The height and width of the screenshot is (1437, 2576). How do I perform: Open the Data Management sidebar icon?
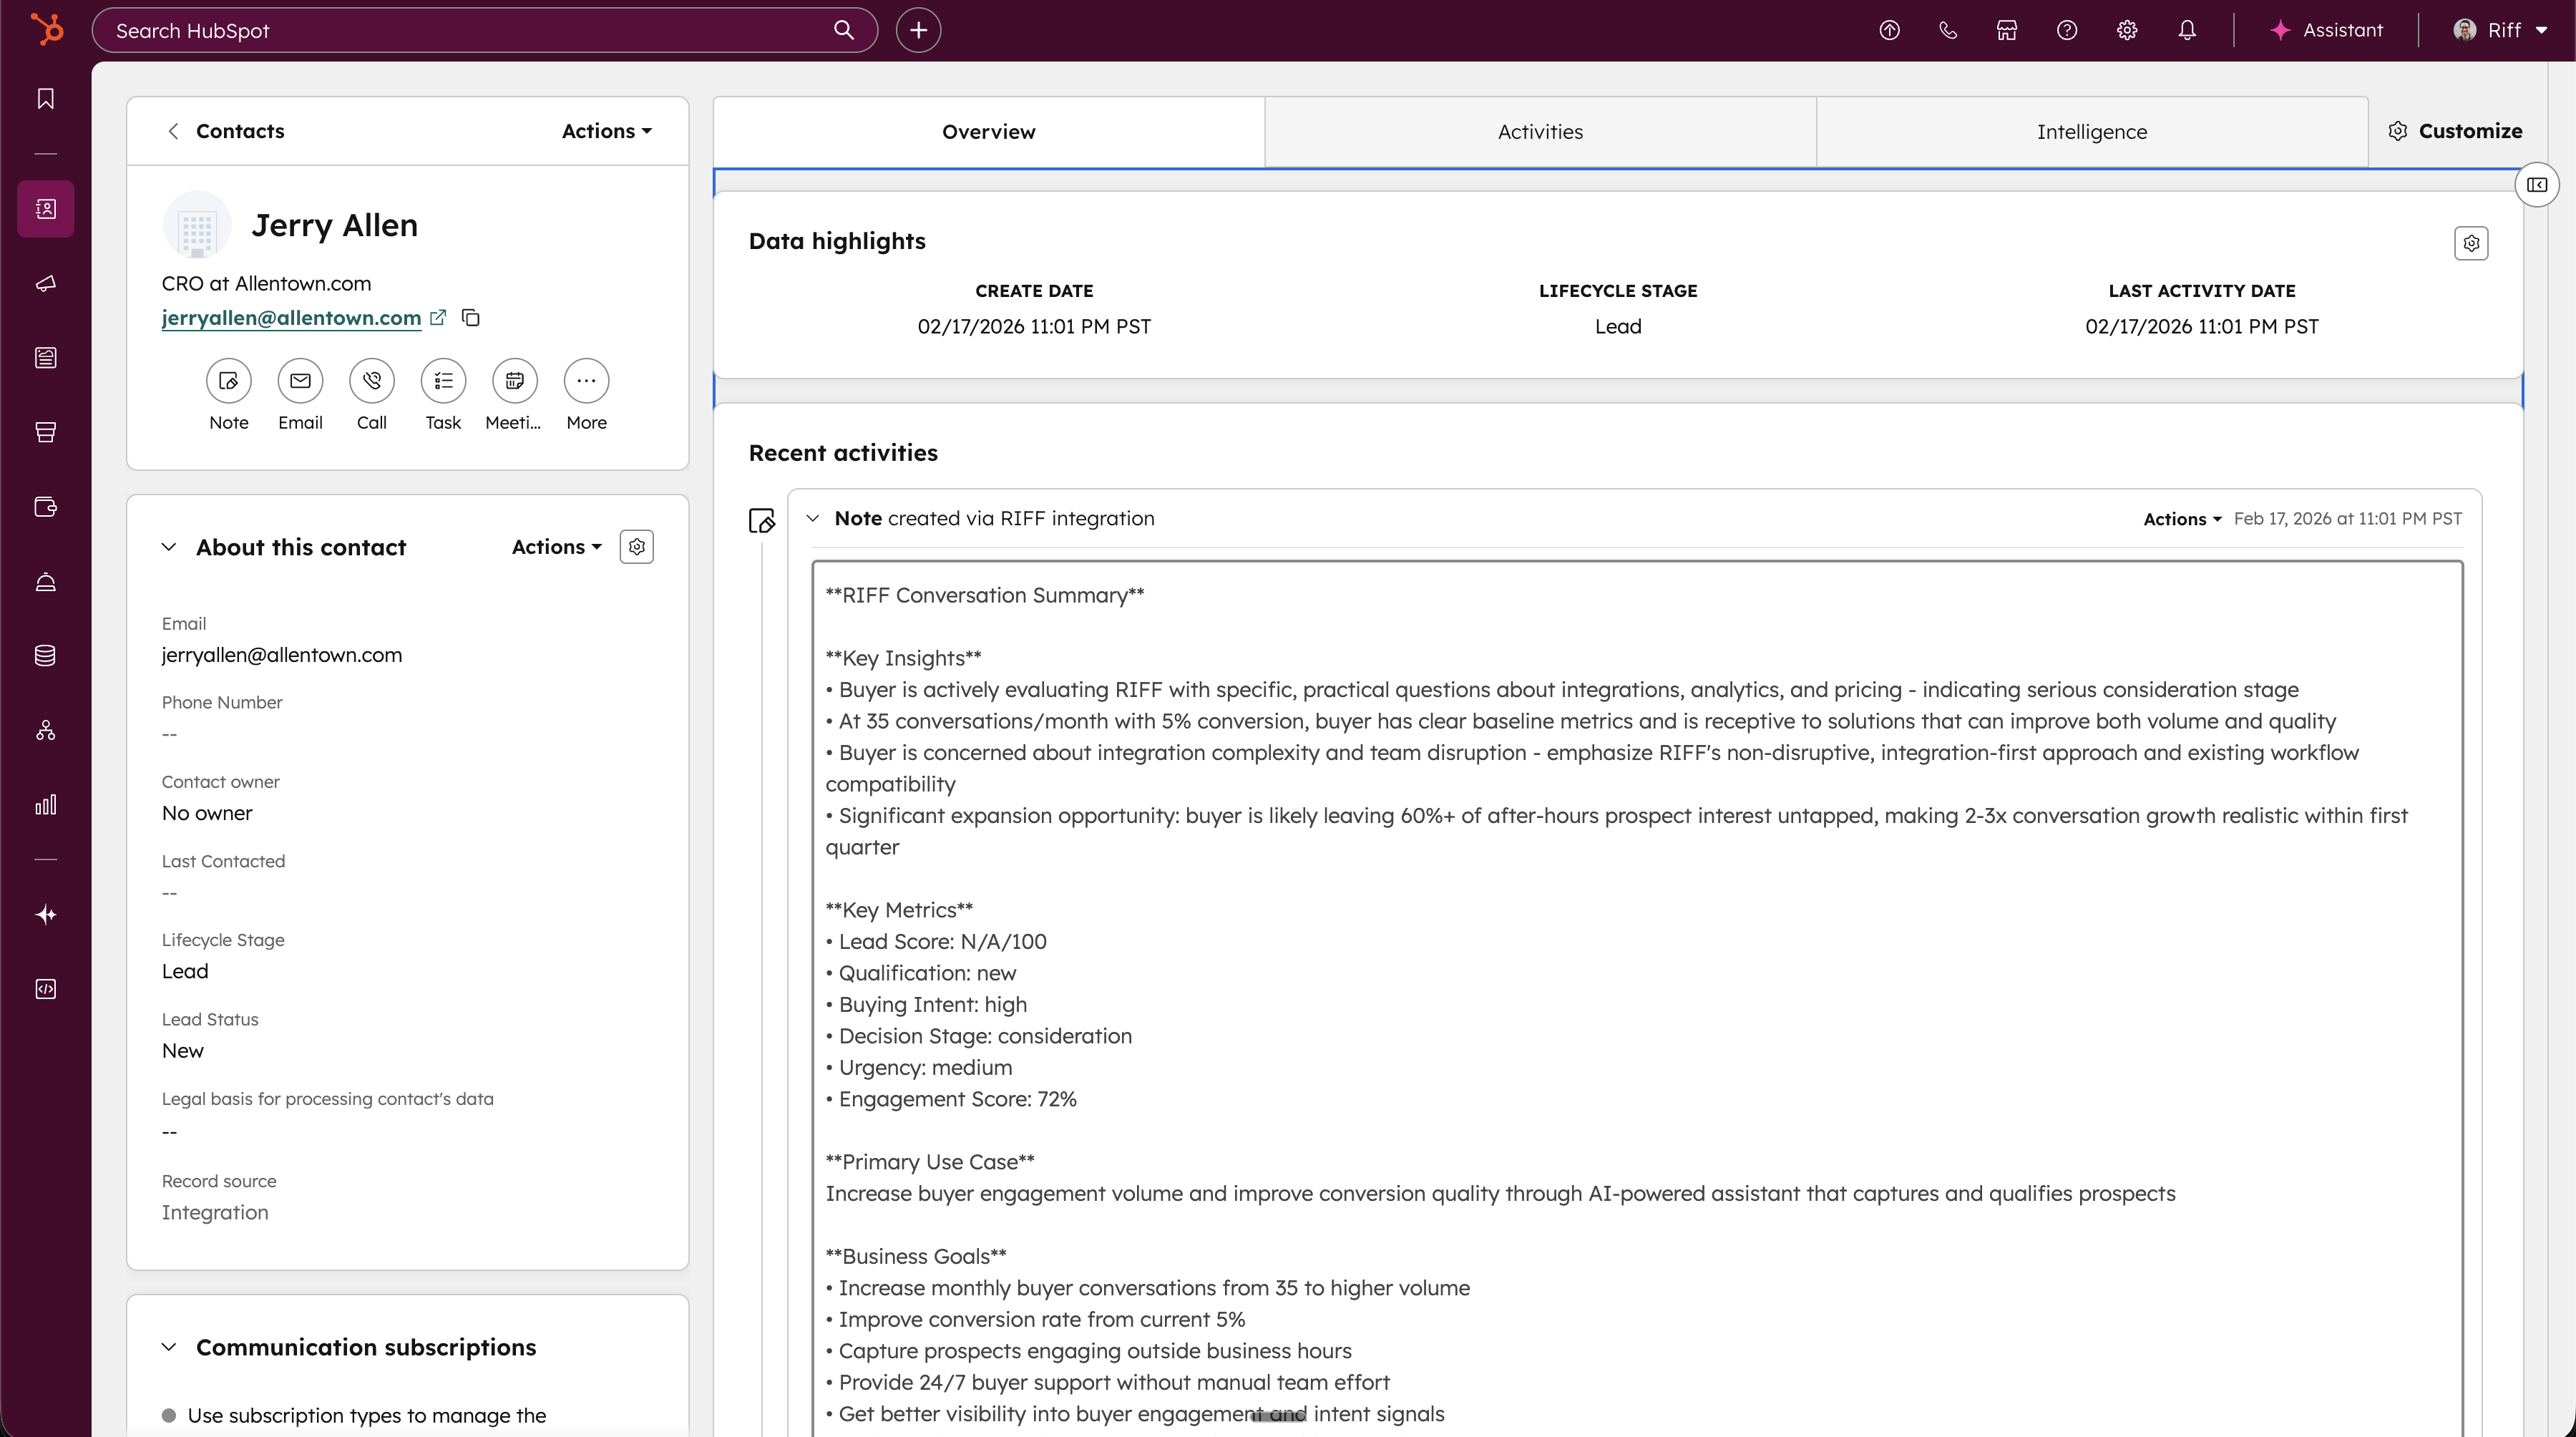46,655
